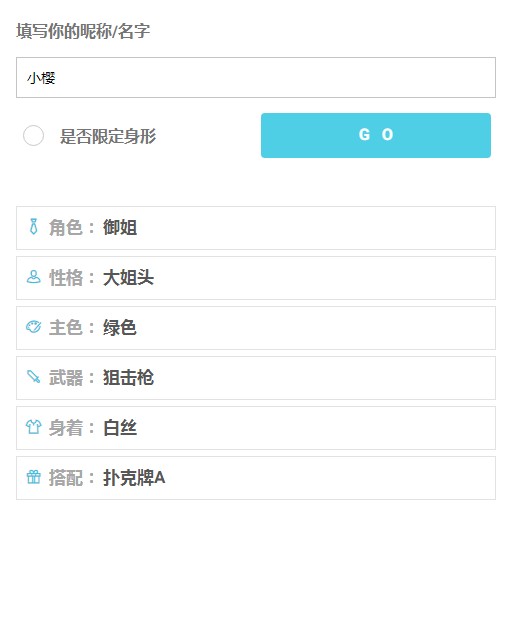Click the sword icon beside 武器
This screenshot has width=510, height=644.
[x=34, y=377]
